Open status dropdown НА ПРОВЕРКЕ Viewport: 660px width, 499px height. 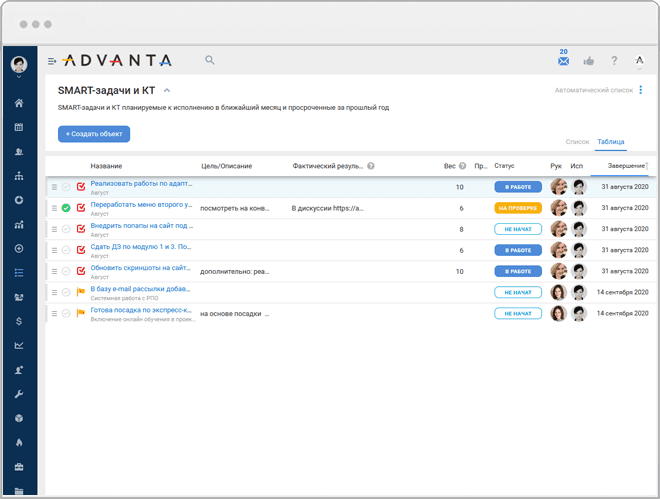(518, 208)
